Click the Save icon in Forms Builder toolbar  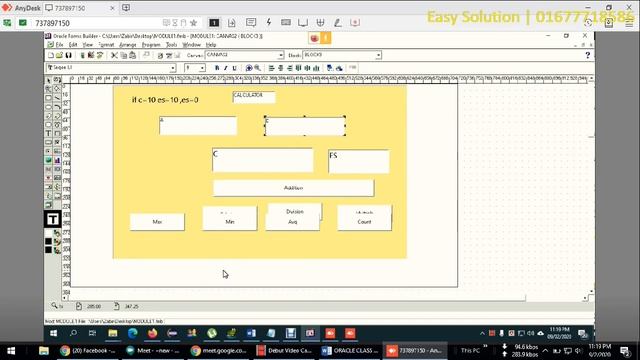coord(68,55)
